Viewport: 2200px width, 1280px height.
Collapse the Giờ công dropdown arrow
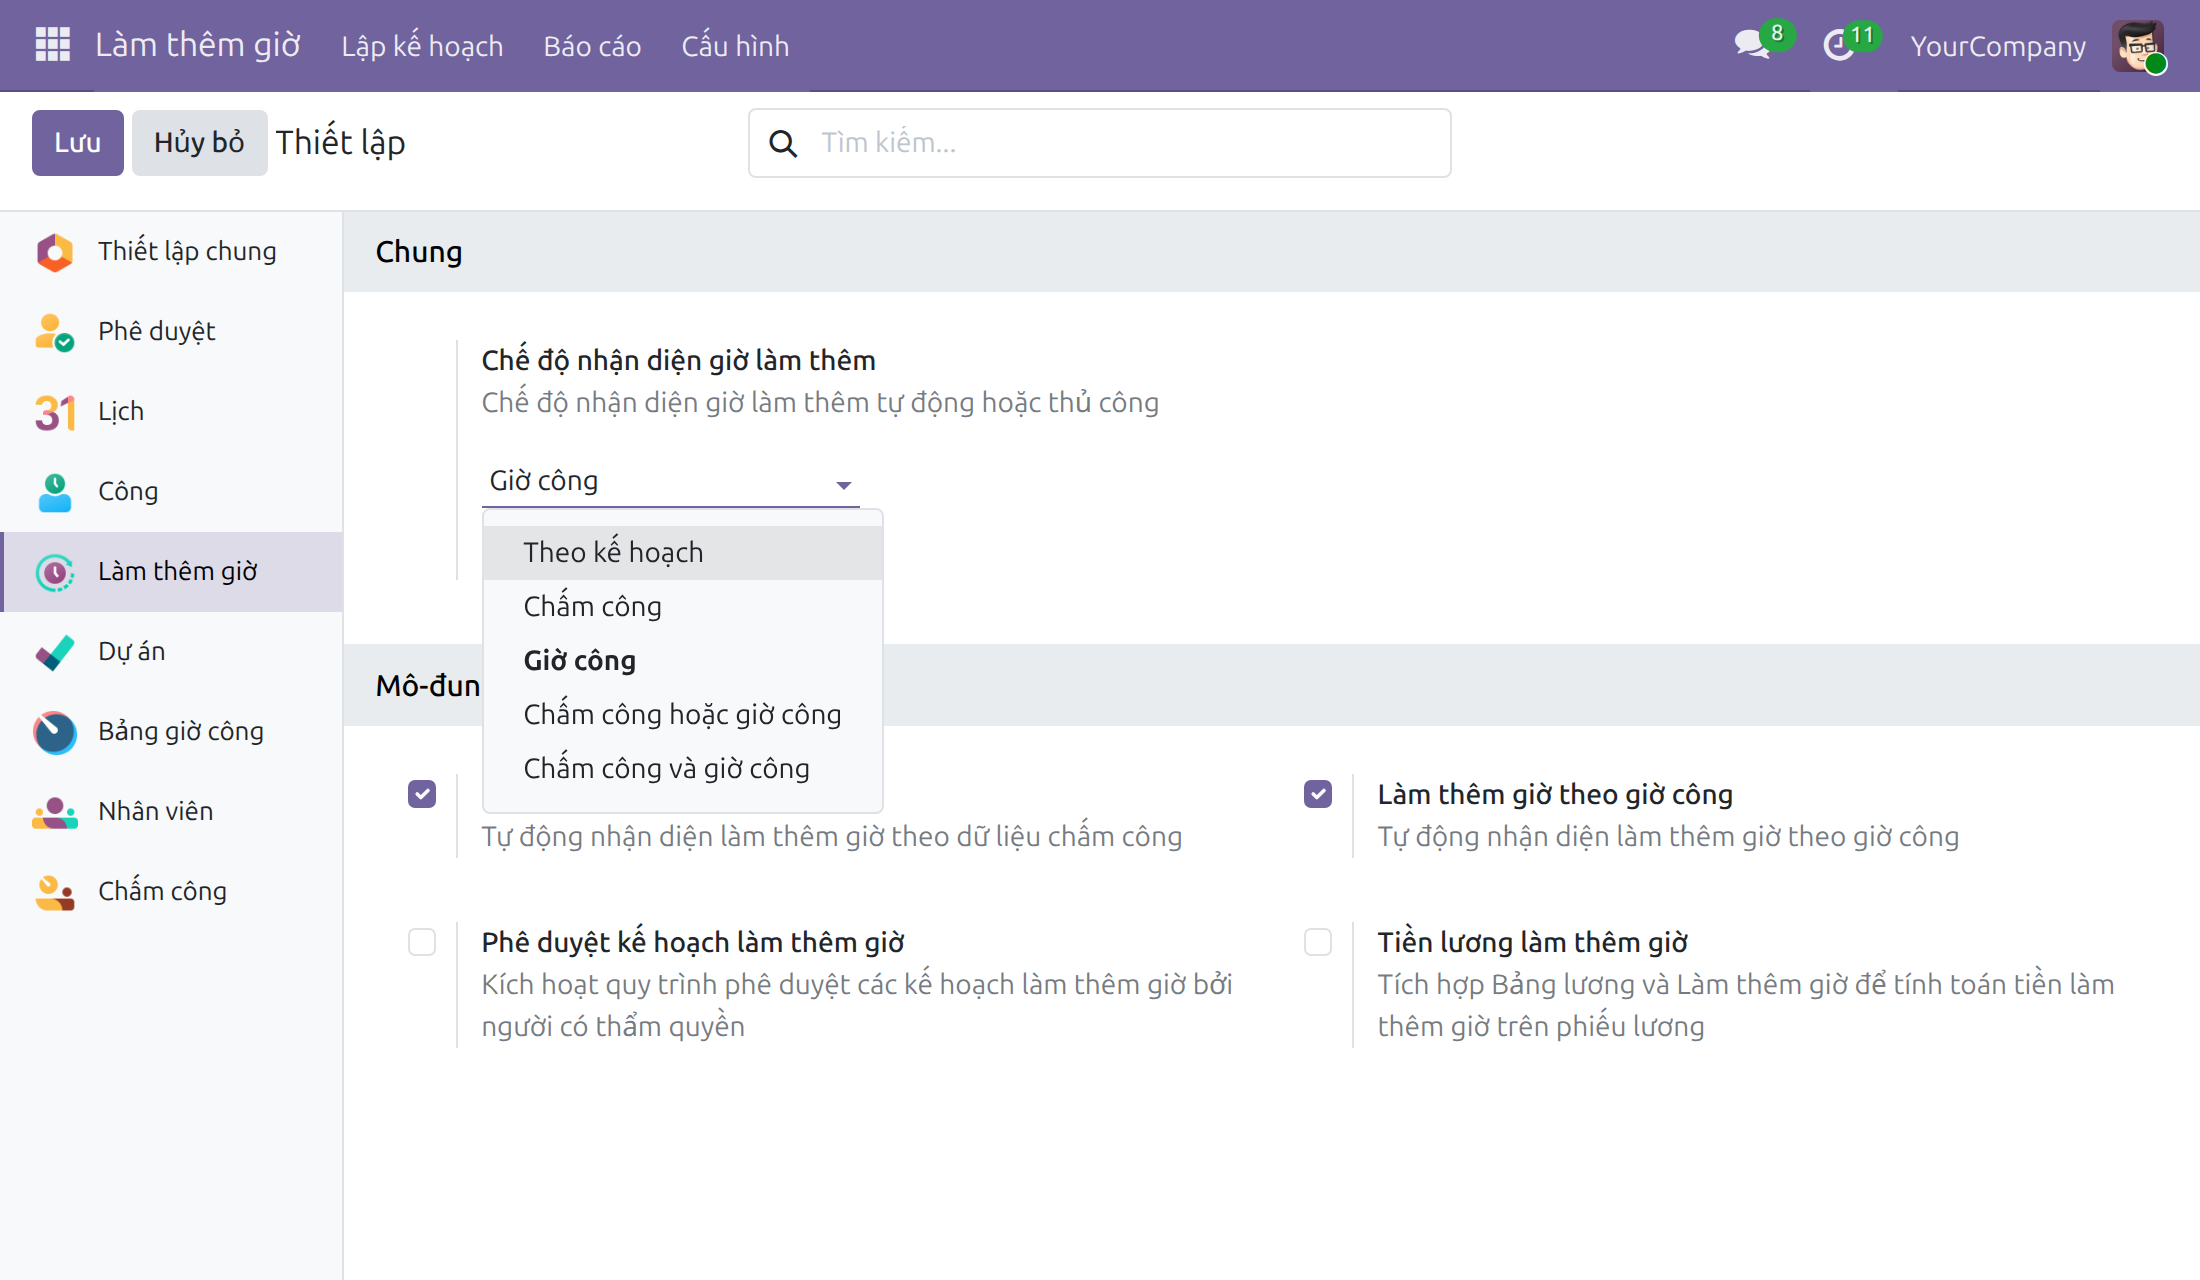pos(843,485)
